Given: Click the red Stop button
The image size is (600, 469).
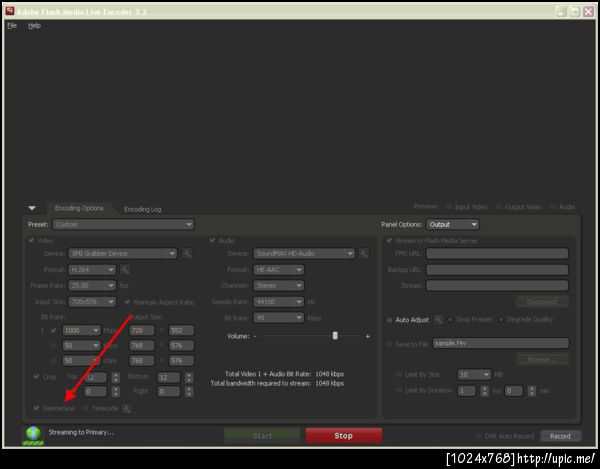Looking at the screenshot, I should pyautogui.click(x=344, y=436).
